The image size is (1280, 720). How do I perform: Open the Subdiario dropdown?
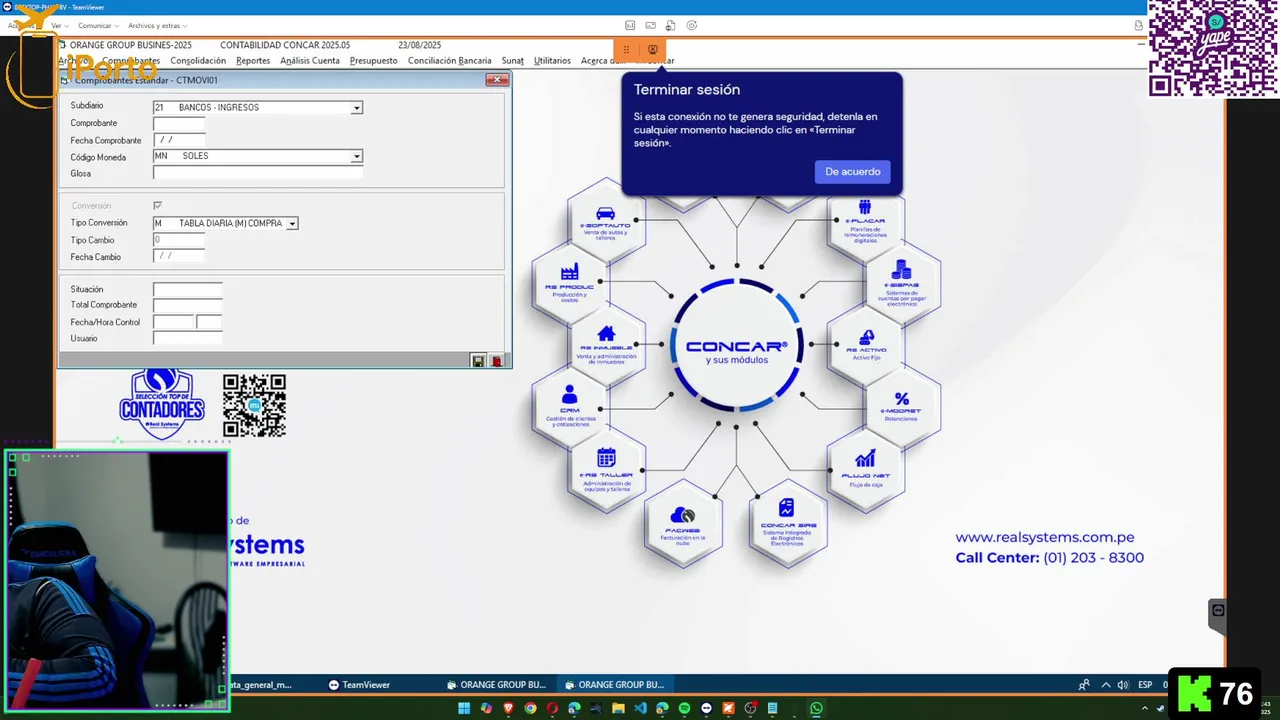(x=357, y=108)
